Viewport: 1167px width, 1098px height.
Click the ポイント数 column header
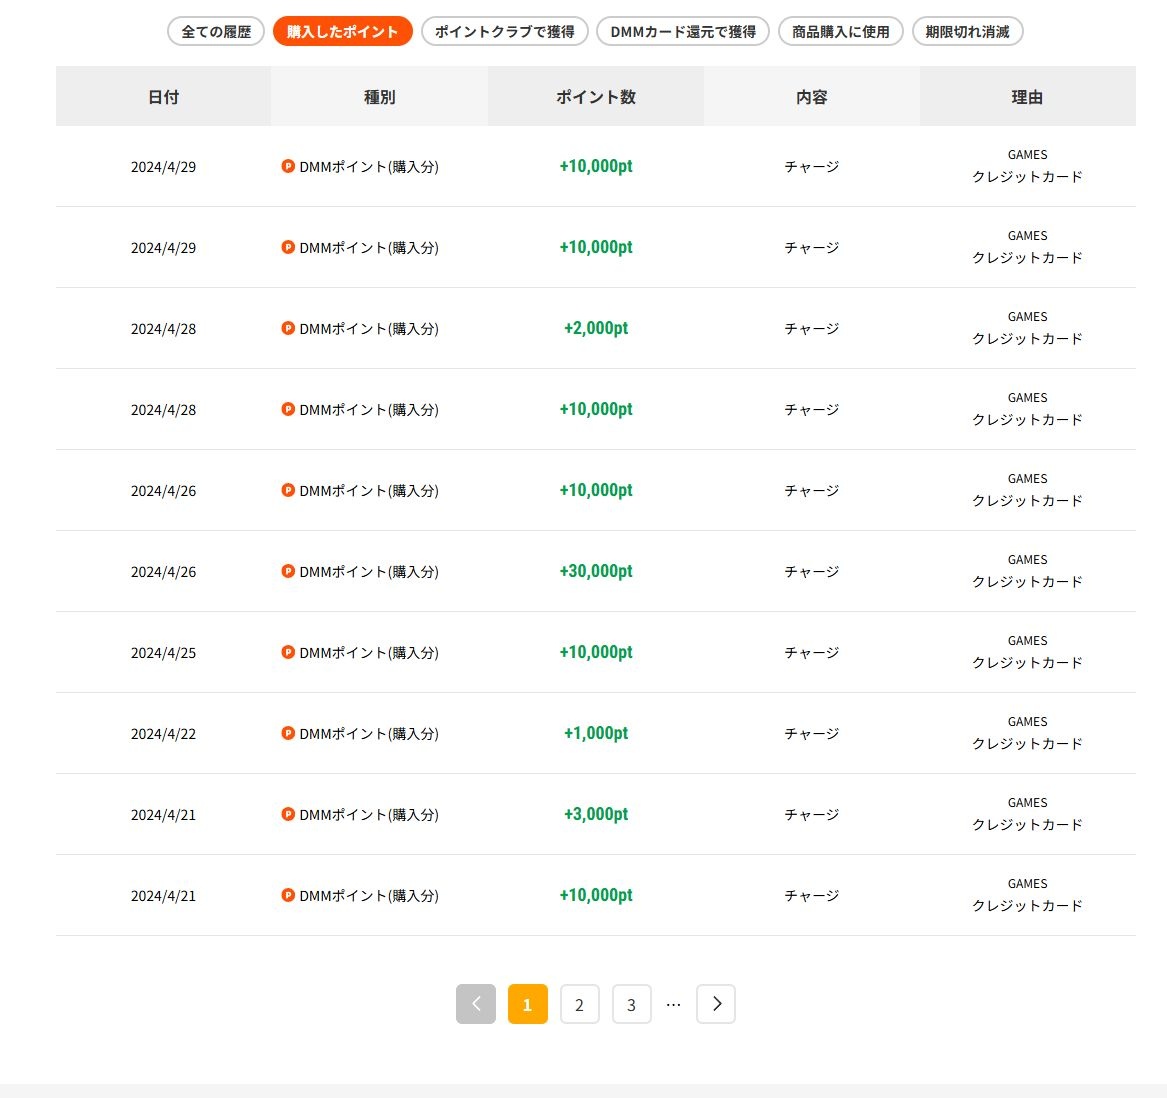pyautogui.click(x=596, y=97)
